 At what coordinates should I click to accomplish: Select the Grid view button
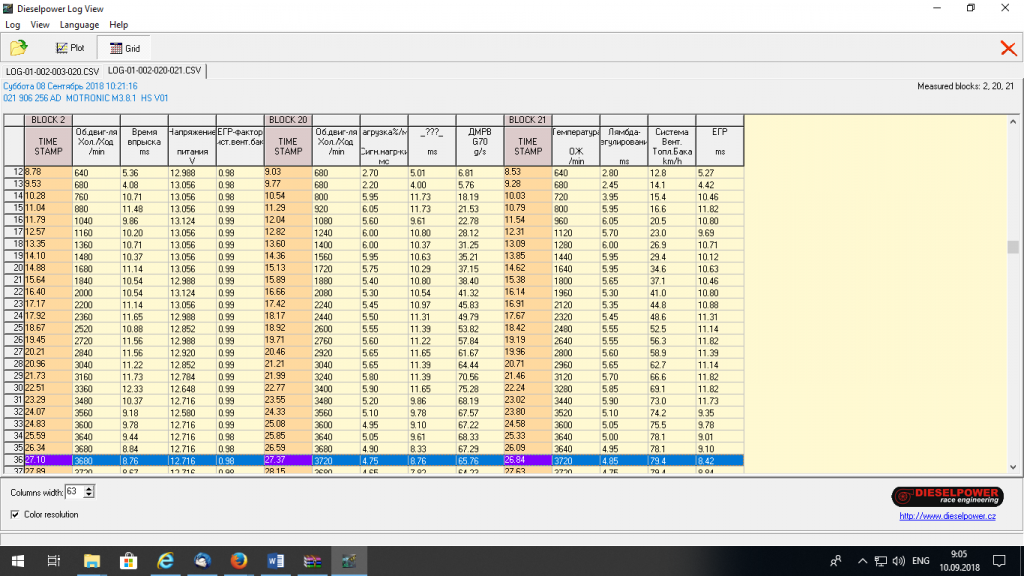coord(124,48)
